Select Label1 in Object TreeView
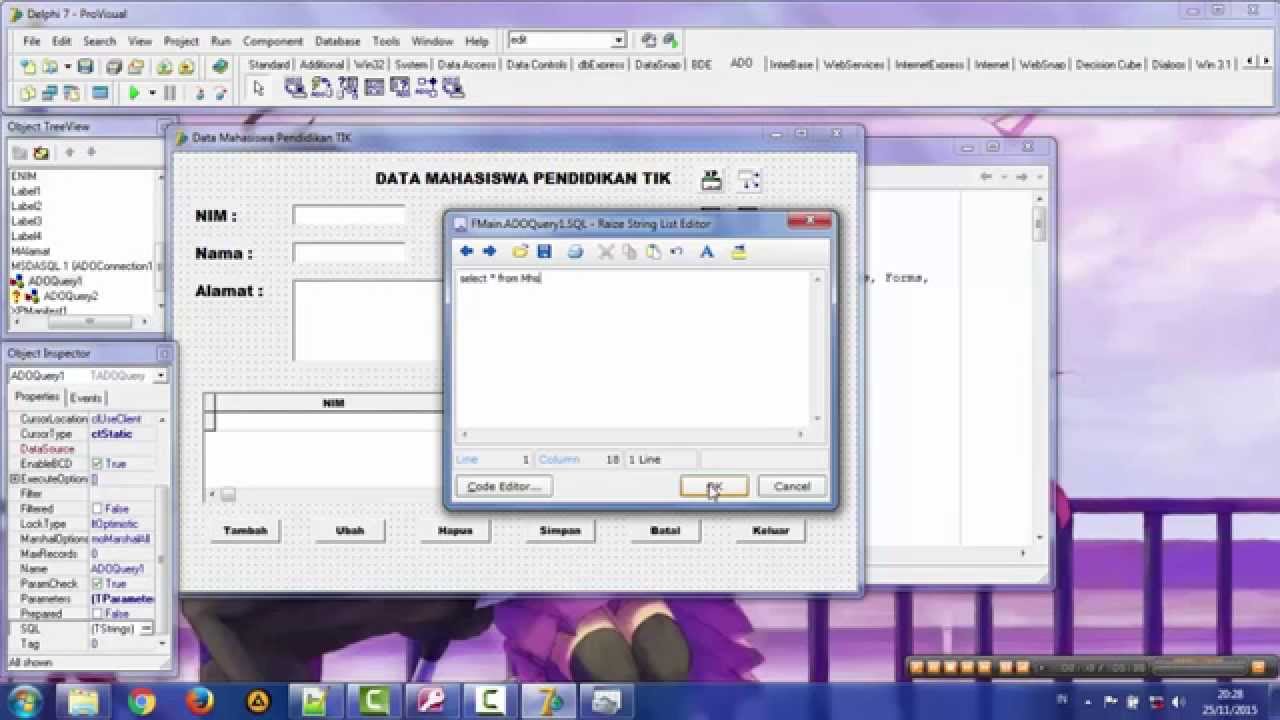This screenshot has height=720, width=1280. (26, 191)
